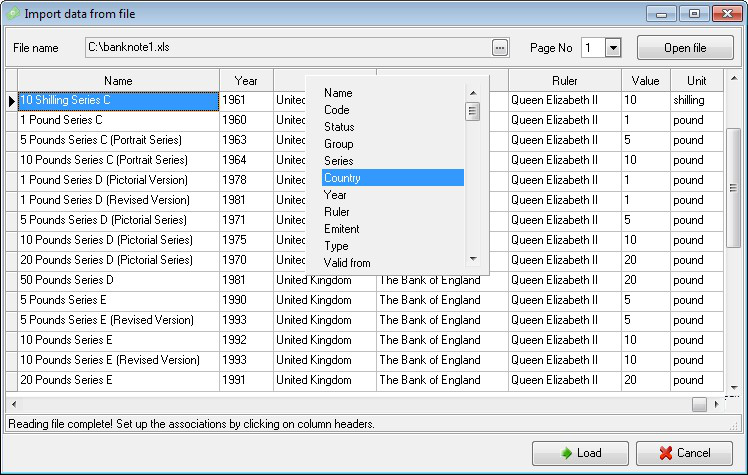748x475 pixels.
Task: Select the '5 Pounds Series E' name cell
Action: tap(118, 301)
